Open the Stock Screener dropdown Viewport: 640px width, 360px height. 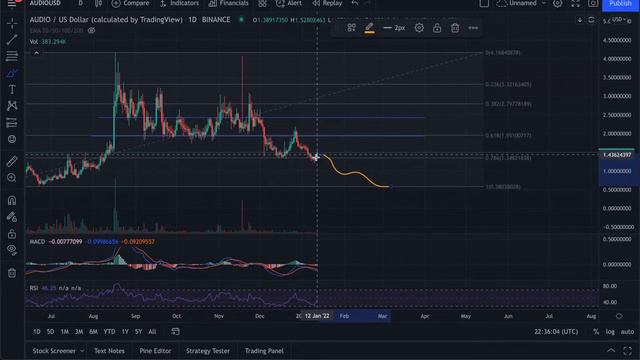coord(58,351)
